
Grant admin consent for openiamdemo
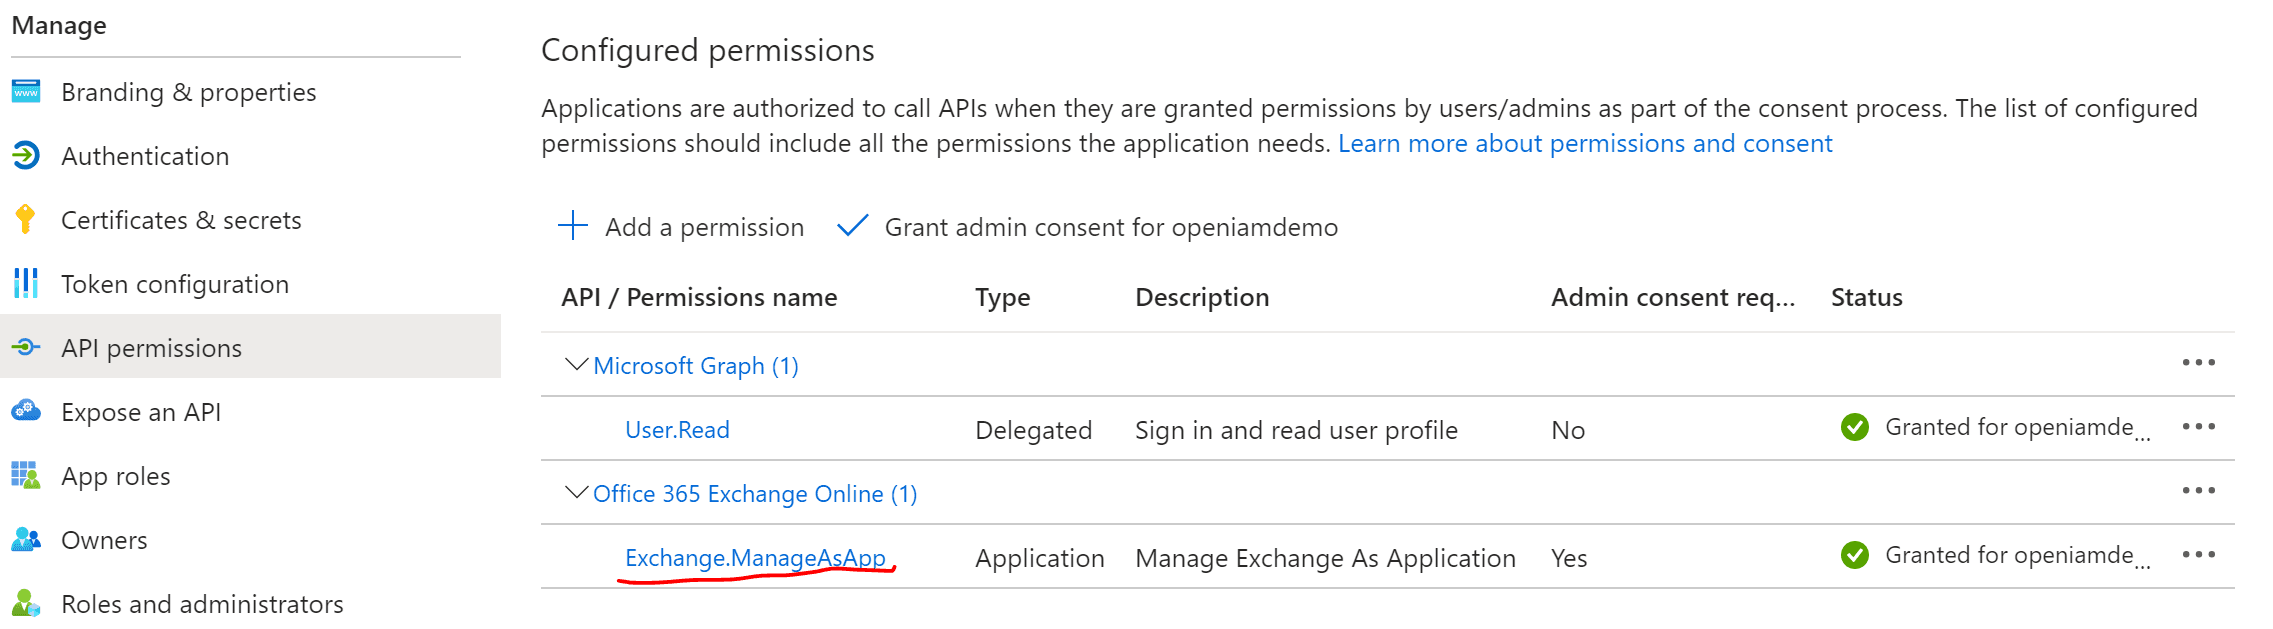click(x=1088, y=227)
